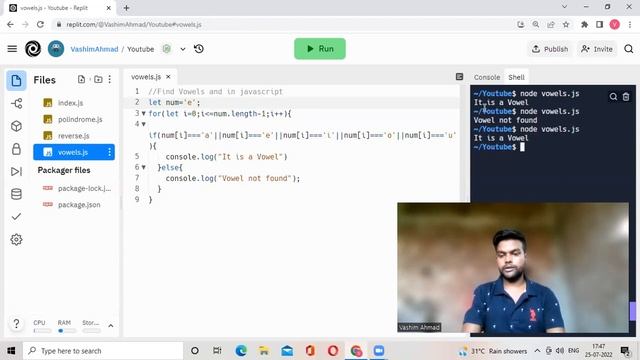
Task: Click code line 2 with let num='e'
Action: coord(174,102)
